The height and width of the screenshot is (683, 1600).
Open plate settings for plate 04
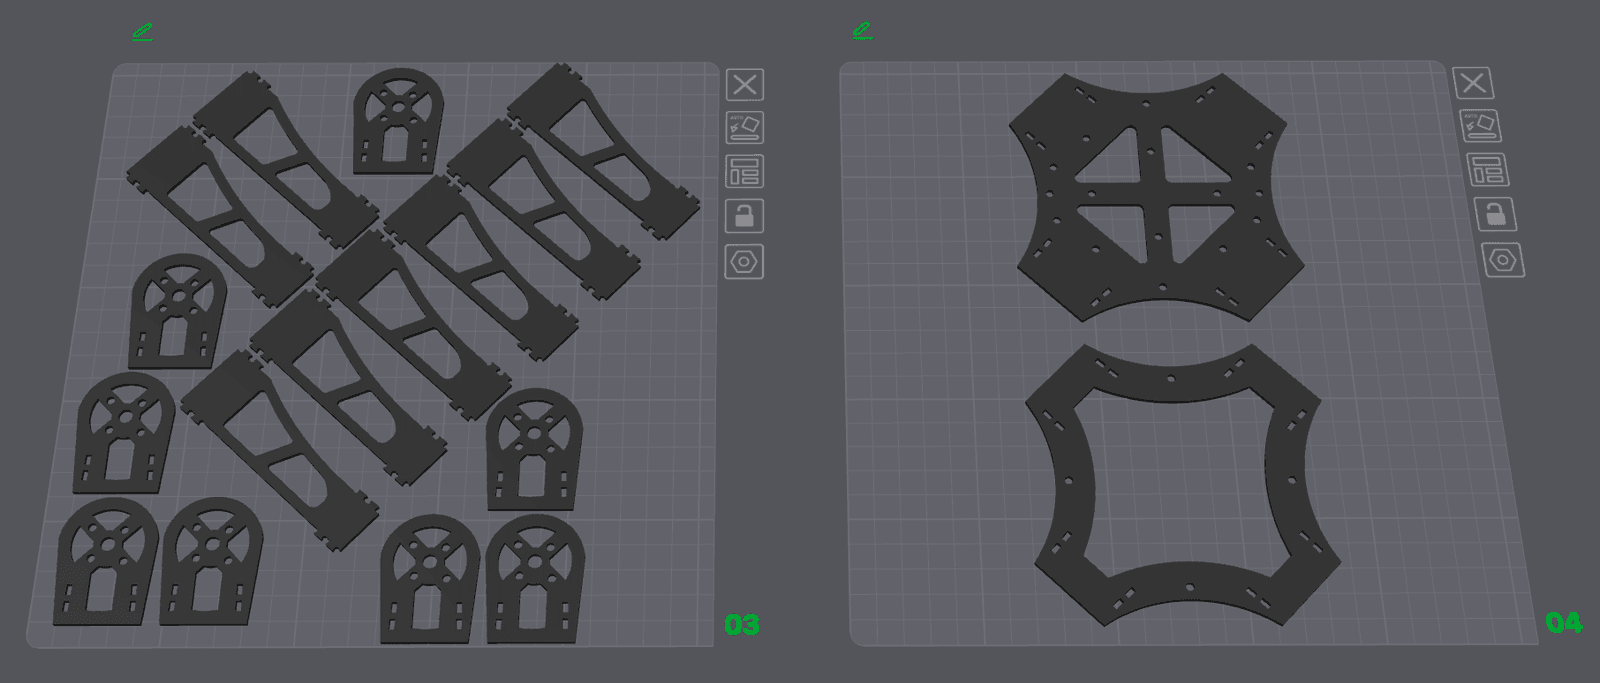(1503, 260)
